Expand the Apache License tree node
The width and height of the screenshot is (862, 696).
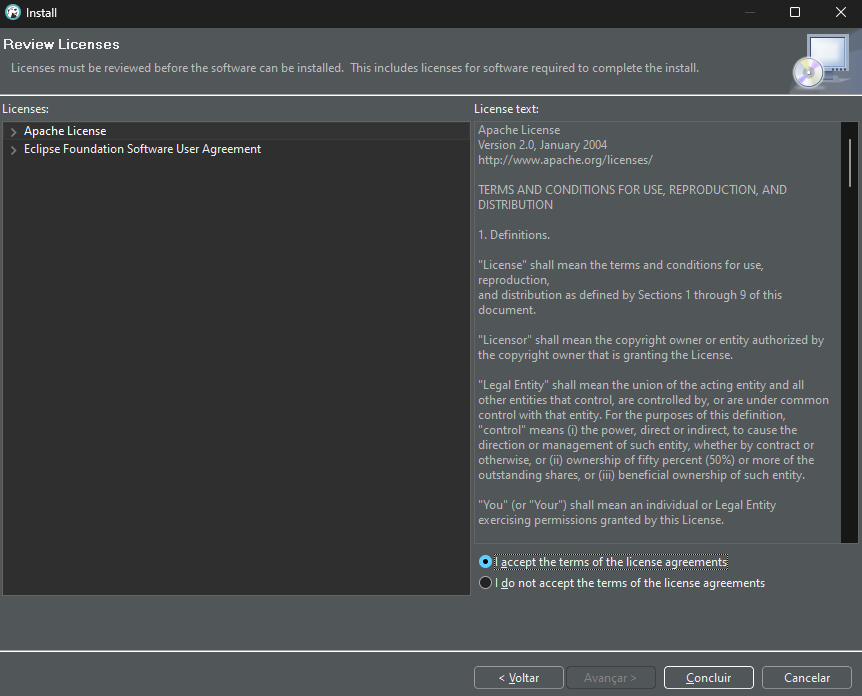pyautogui.click(x=14, y=131)
